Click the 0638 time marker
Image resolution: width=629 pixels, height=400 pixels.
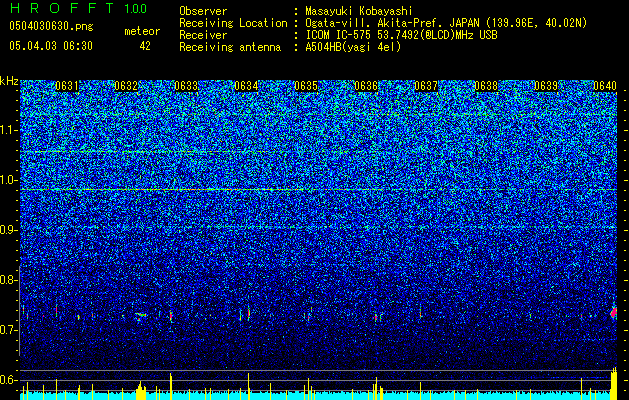coord(486,86)
